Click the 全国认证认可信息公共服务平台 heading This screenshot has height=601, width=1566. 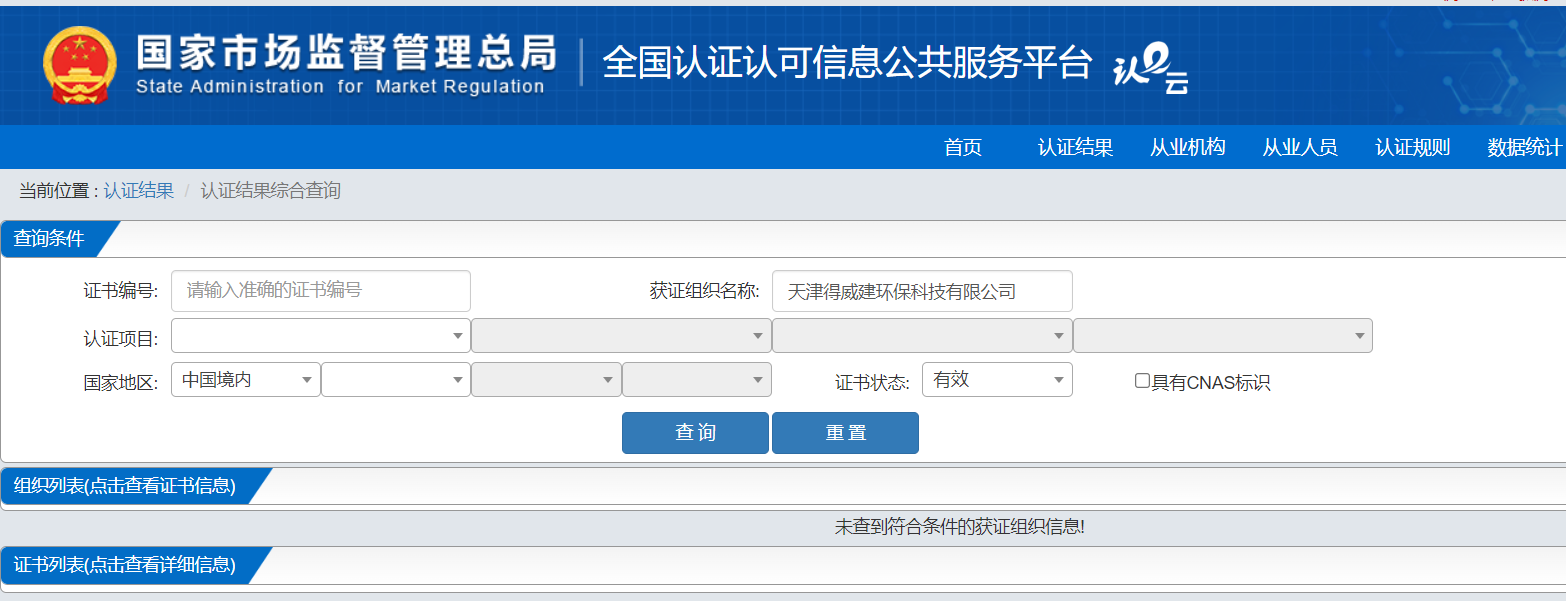tap(847, 63)
